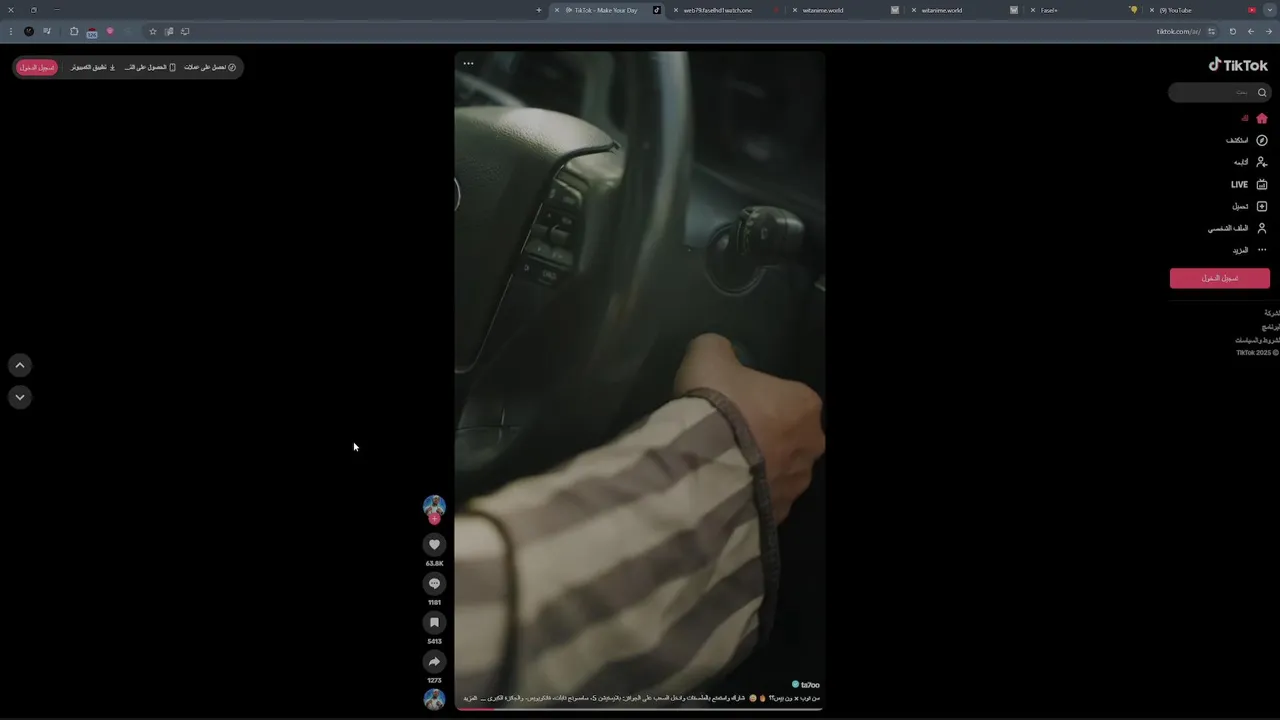Image resolution: width=1280 pixels, height=720 pixels.
Task: Click the extension icon with 126 badge
Action: tap(92, 32)
